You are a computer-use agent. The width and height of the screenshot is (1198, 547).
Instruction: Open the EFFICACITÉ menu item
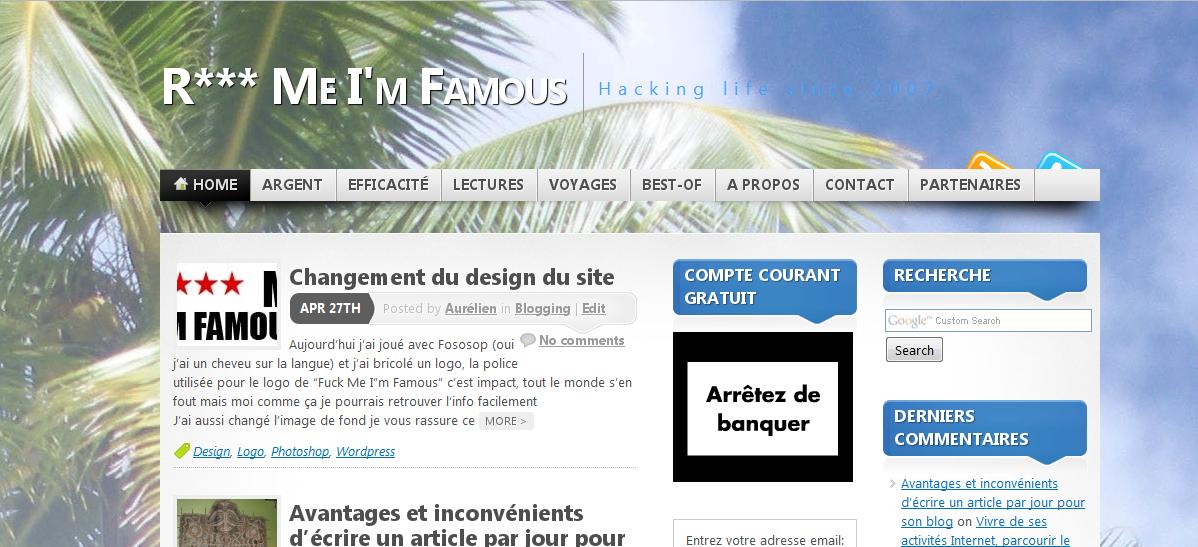[x=388, y=185]
